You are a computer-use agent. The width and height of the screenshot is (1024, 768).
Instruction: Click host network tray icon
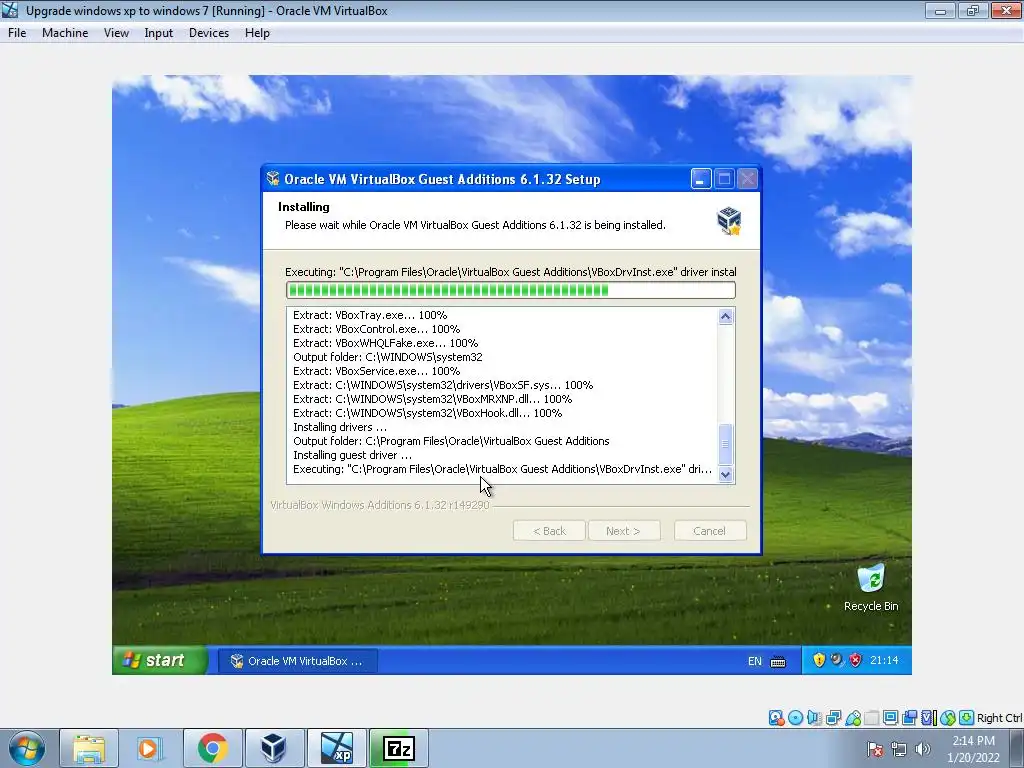tap(899, 749)
